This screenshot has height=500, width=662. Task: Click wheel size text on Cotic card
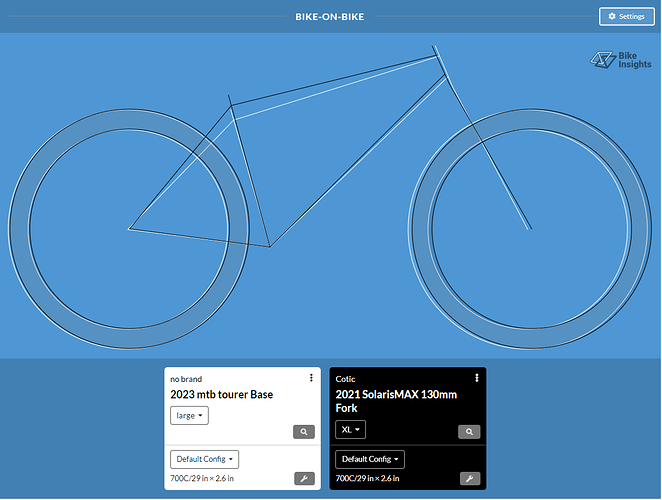(367, 478)
